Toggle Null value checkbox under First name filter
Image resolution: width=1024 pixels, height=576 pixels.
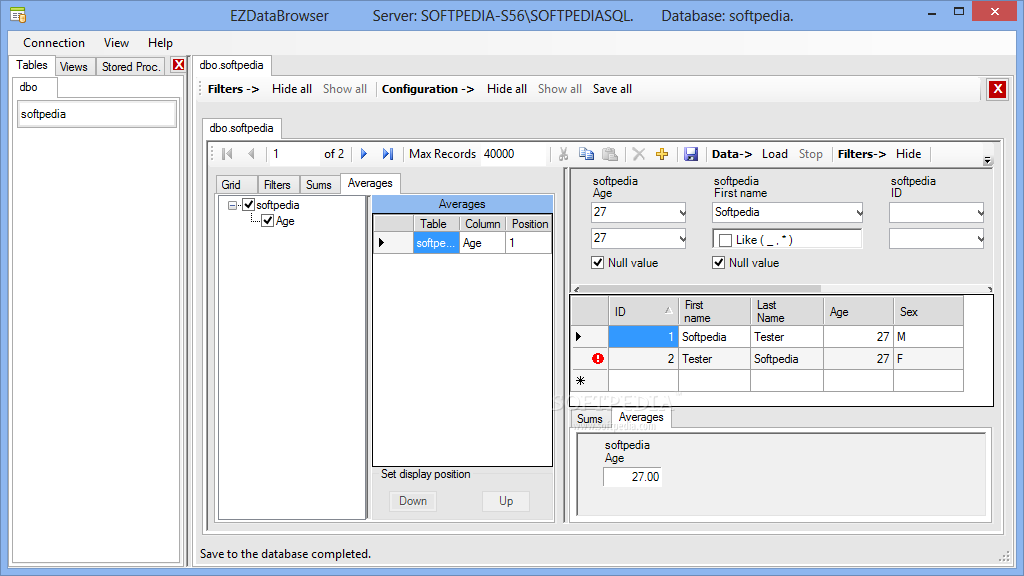tap(718, 263)
